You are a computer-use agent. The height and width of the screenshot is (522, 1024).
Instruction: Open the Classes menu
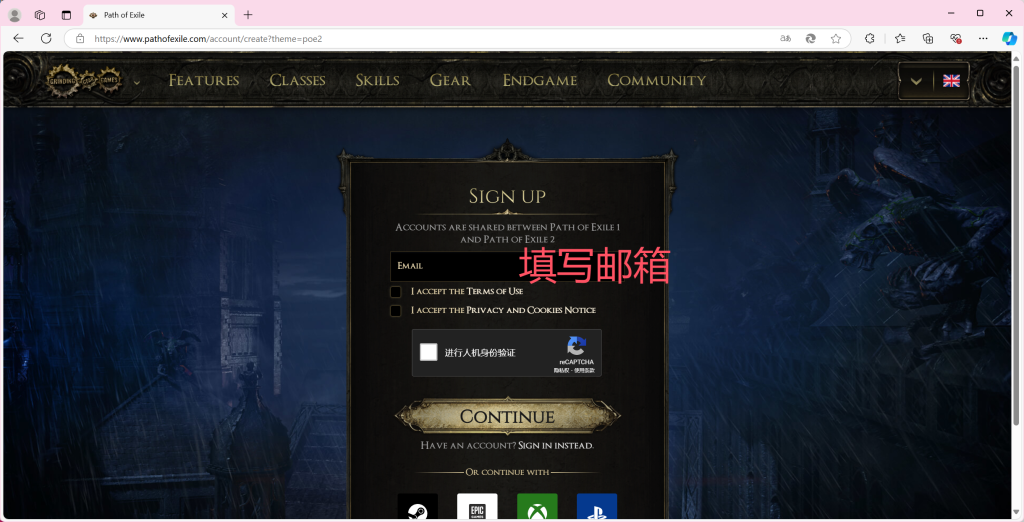point(297,80)
